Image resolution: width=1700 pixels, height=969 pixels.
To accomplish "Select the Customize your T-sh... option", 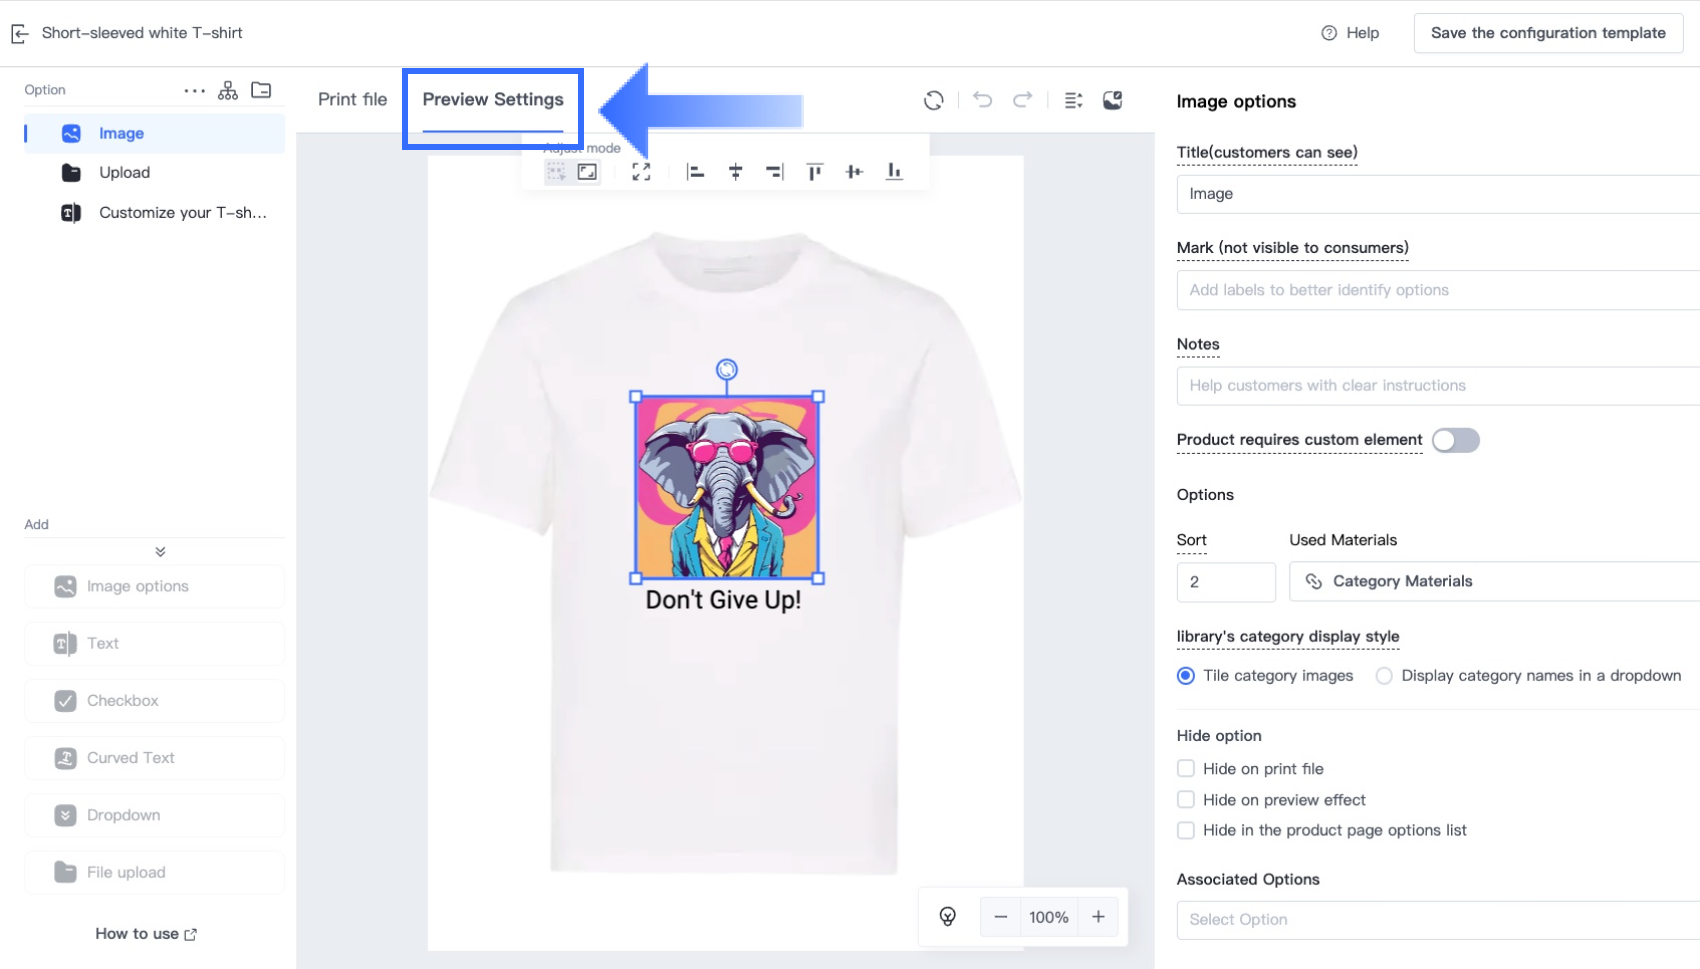I will tap(155, 213).
